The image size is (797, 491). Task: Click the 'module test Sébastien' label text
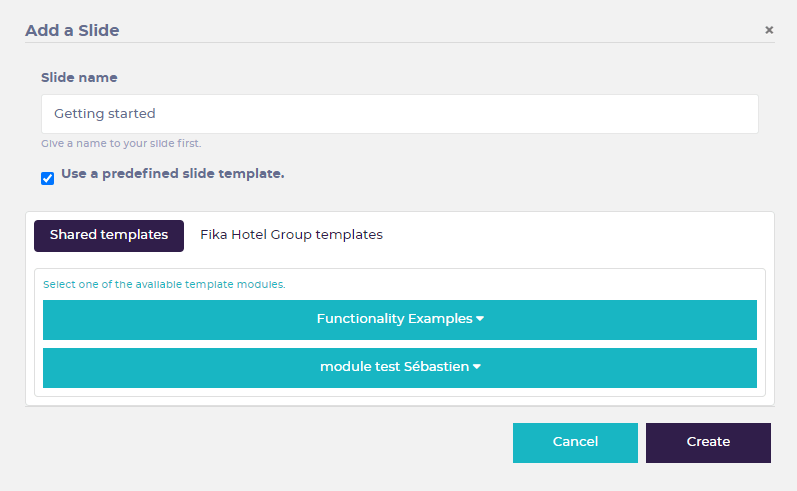click(x=394, y=366)
